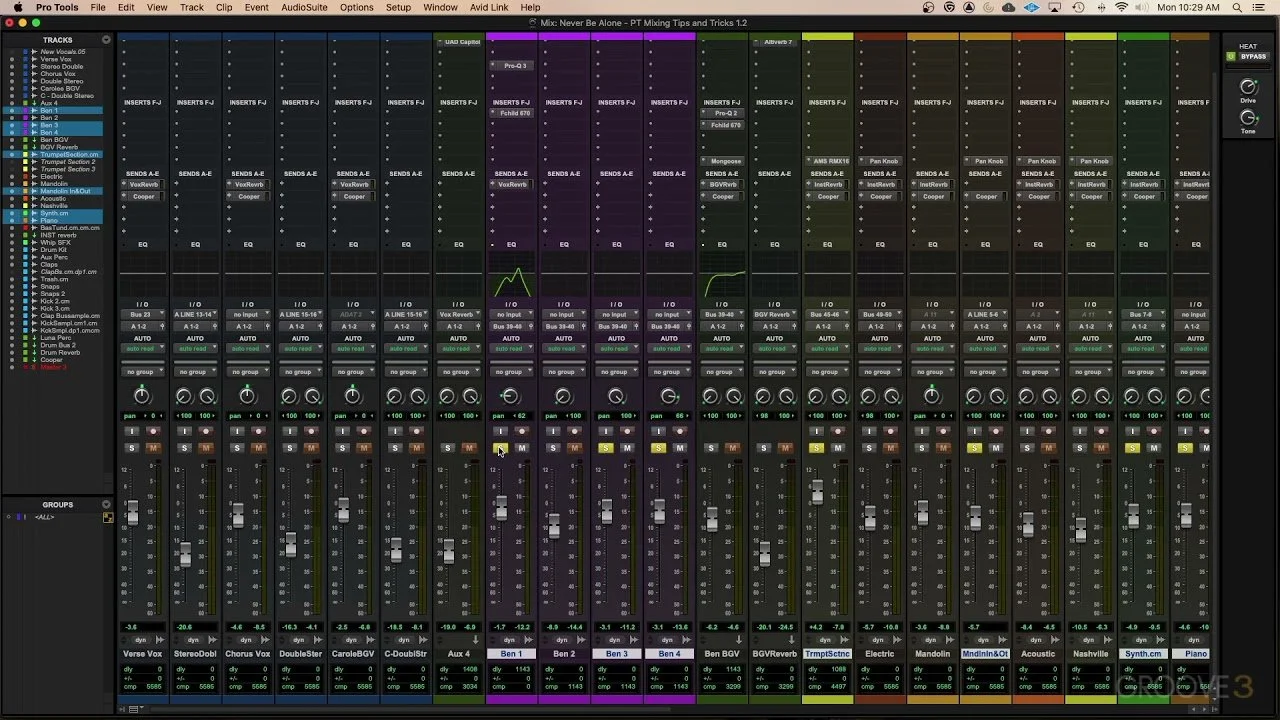Screen dimensions: 1280x720
Task: Open the Pan Knob insert on Electric
Action: (x=883, y=161)
